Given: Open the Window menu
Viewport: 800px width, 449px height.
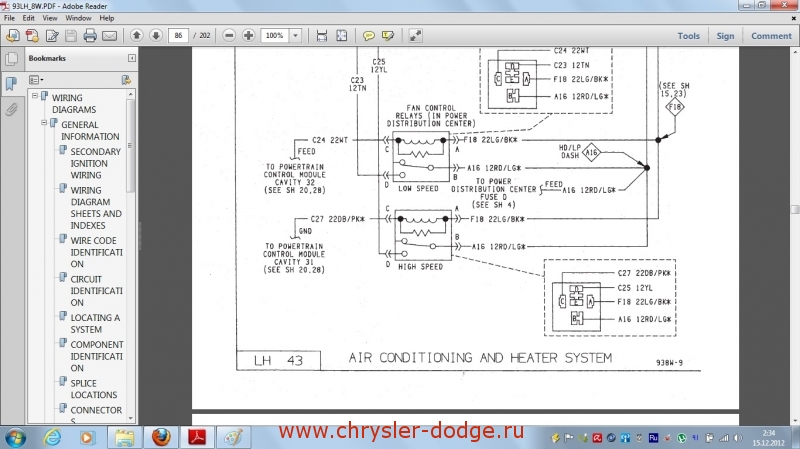Looking at the screenshot, I should [78, 18].
